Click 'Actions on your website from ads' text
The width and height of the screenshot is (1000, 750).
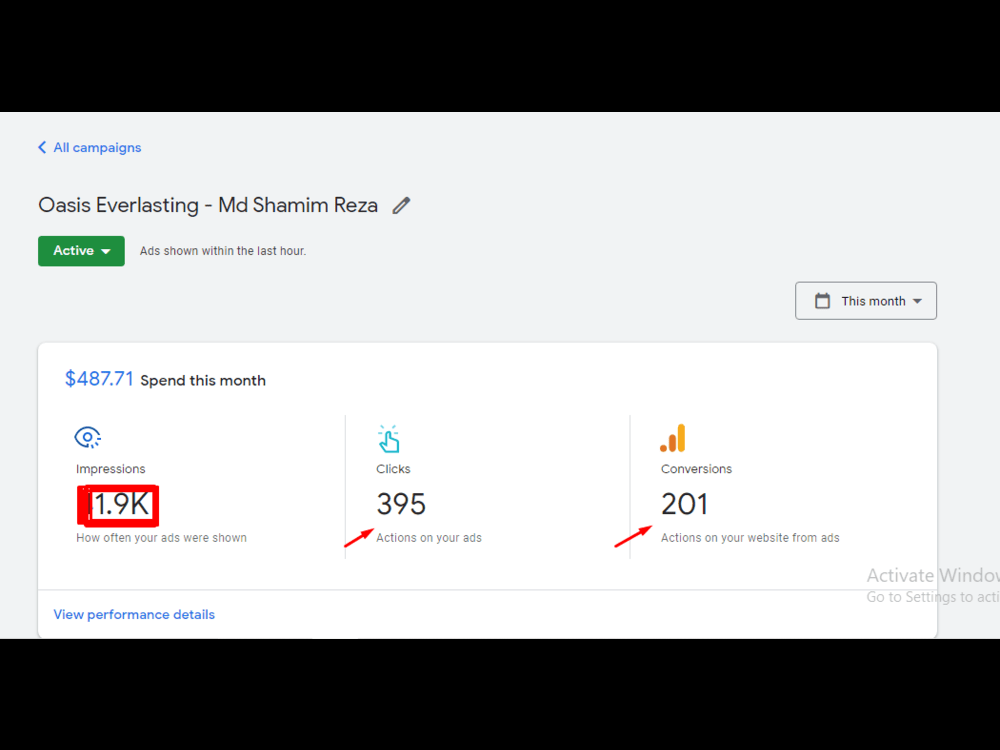point(750,538)
